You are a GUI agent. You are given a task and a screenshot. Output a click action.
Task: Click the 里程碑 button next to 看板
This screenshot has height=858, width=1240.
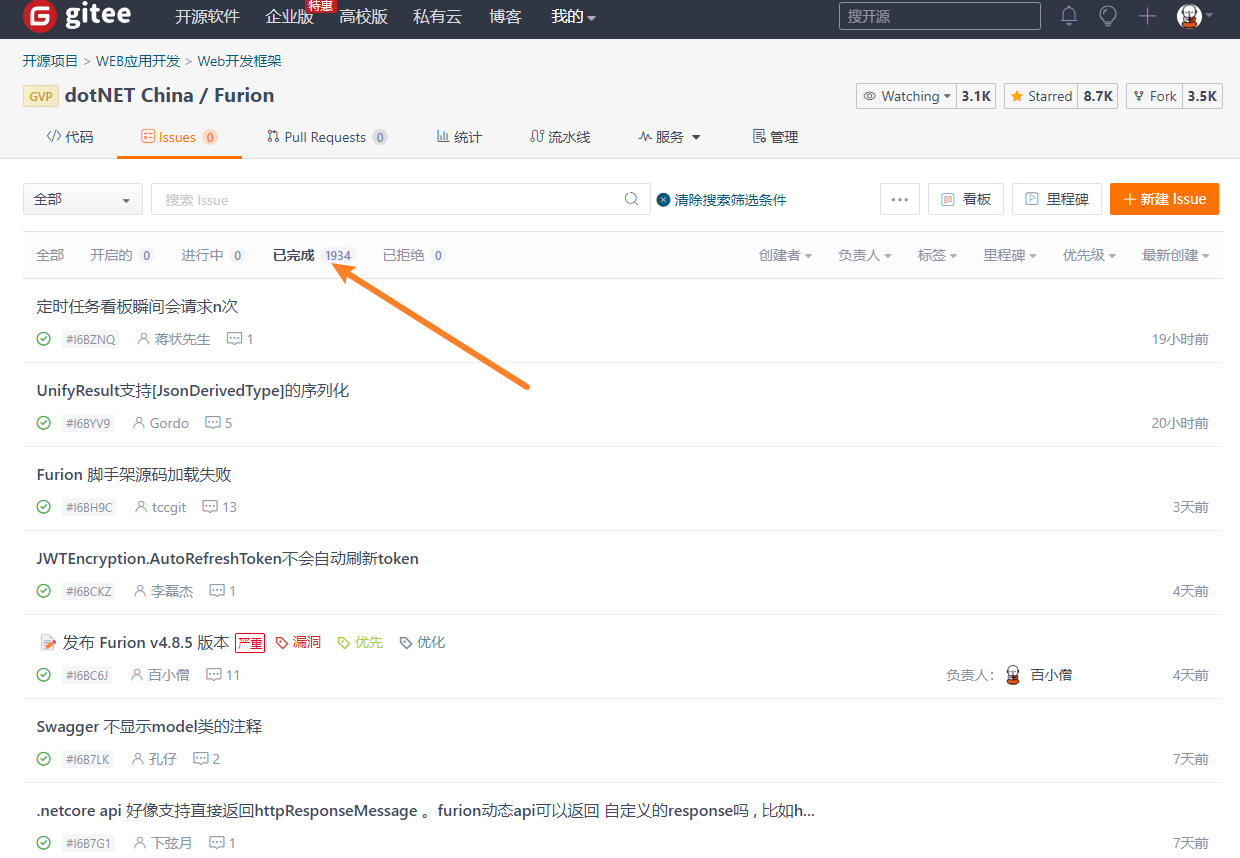(x=1057, y=199)
